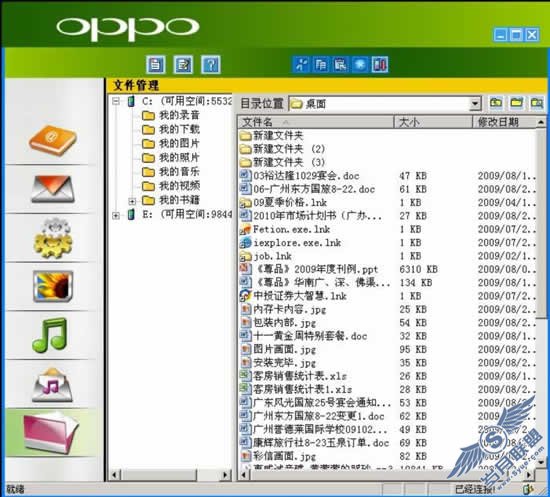
Task: Click the new folder icon beside directory box
Action: pos(517,103)
